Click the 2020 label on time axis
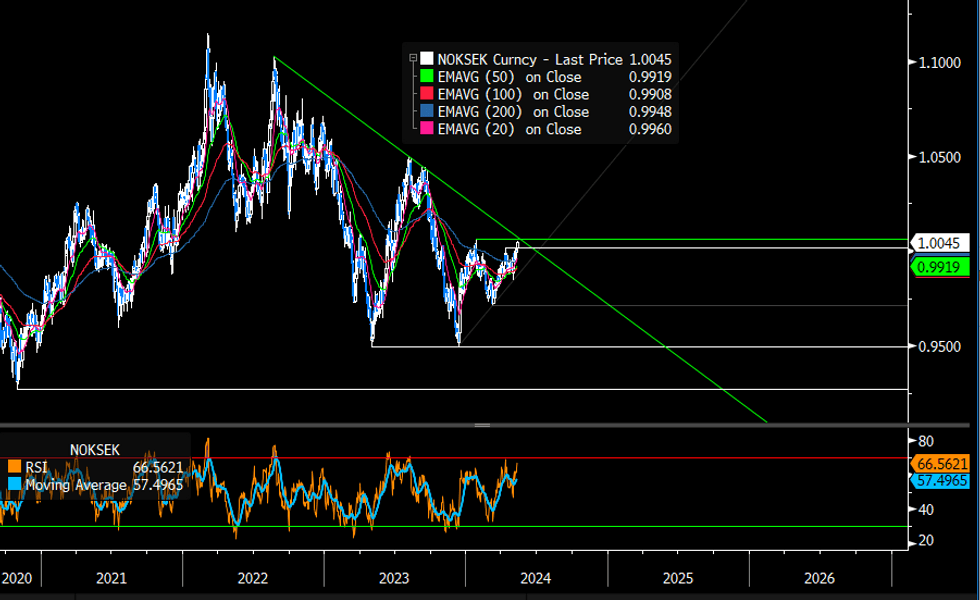Viewport: 980px width, 600px height. click(x=16, y=579)
